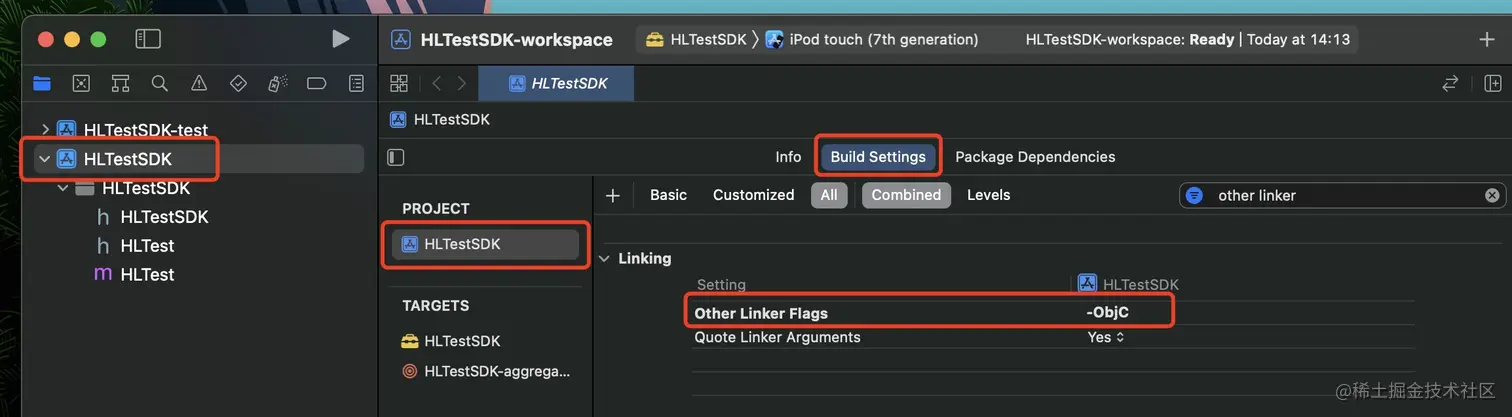
Task: Click the Setting column header
Action: click(x=721, y=285)
